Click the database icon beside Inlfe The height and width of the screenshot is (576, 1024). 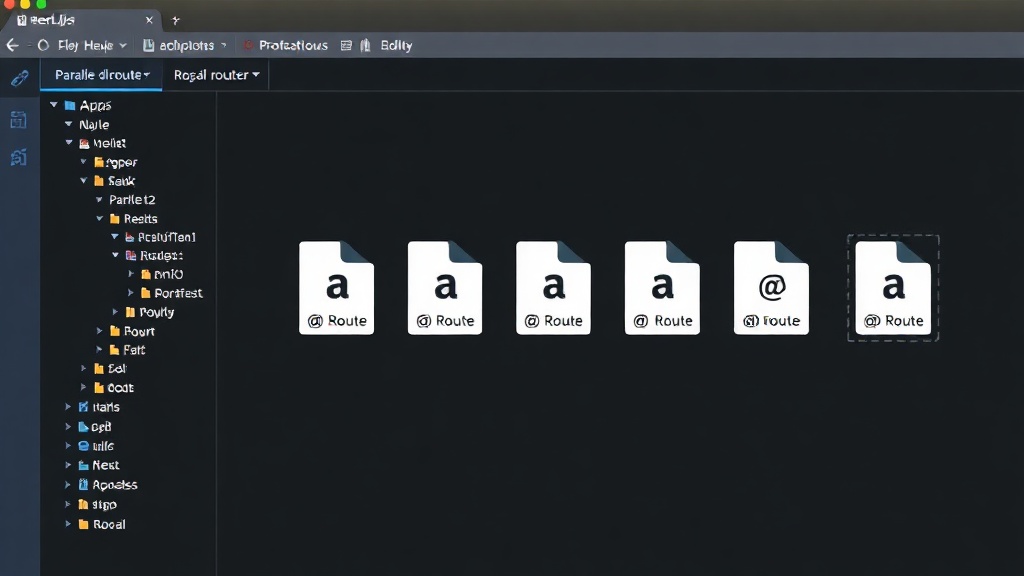click(84, 446)
